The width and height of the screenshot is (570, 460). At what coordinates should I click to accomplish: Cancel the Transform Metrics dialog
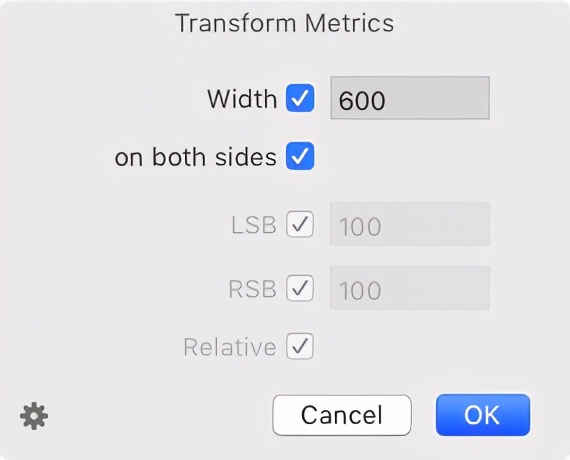(342, 415)
